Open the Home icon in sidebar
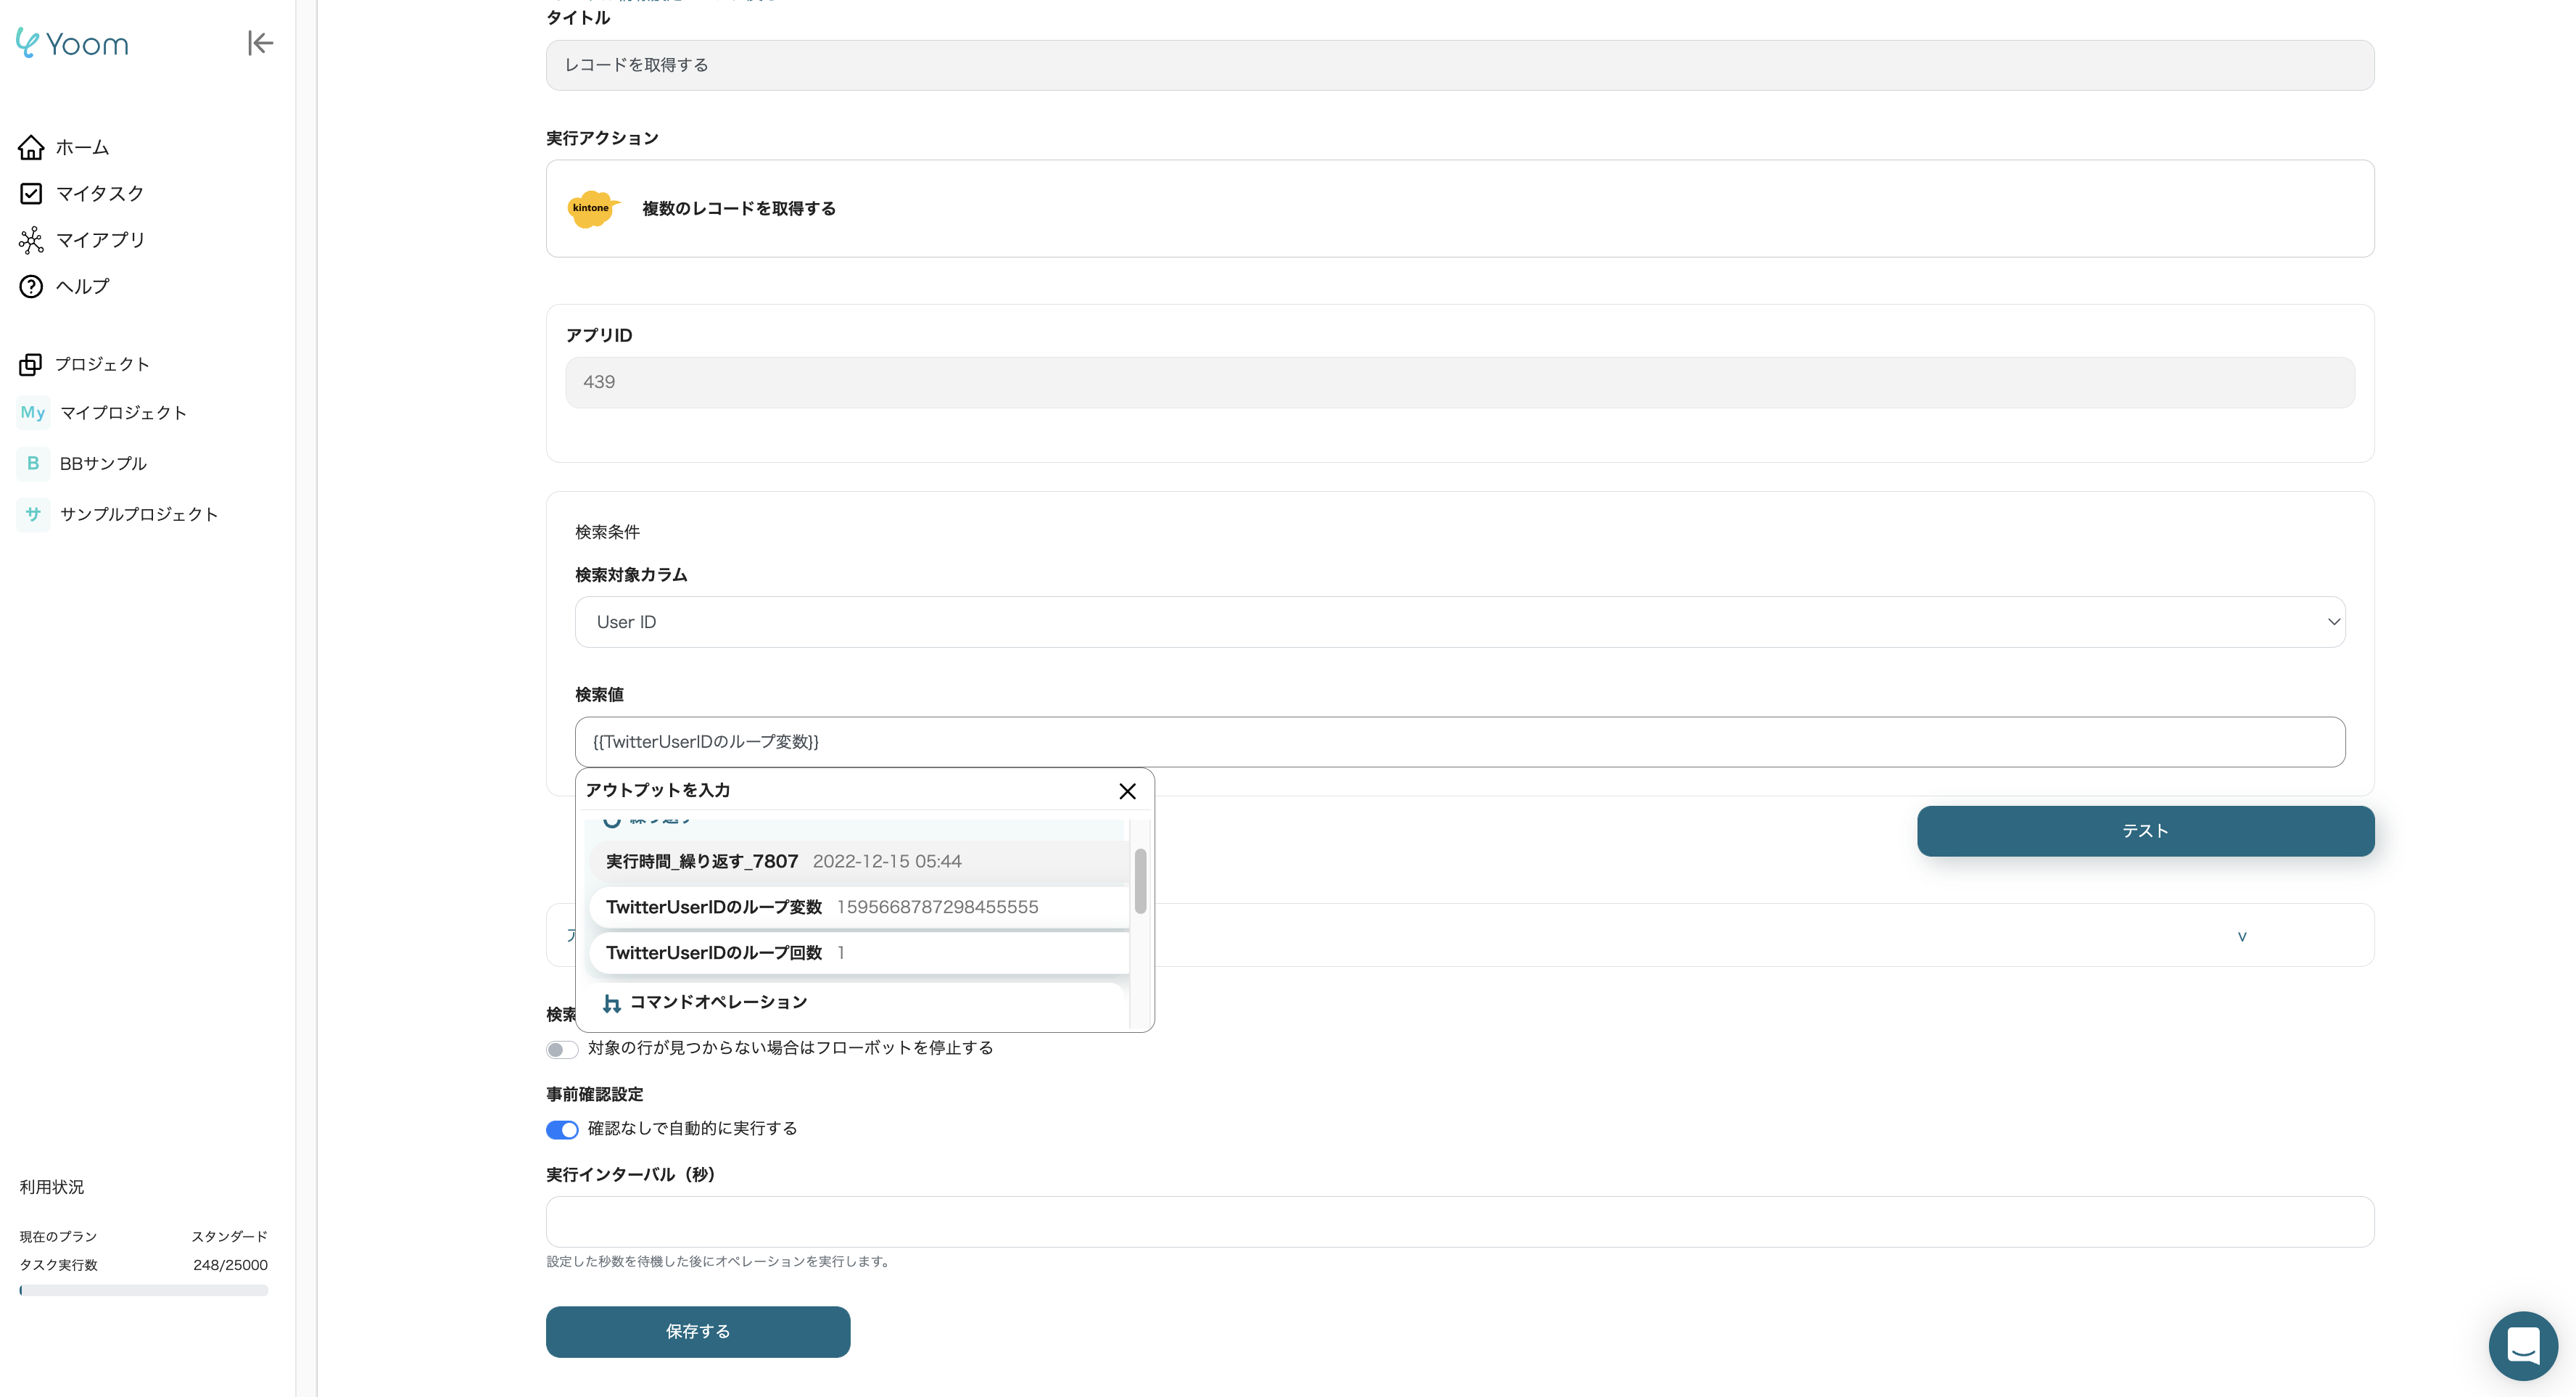 point(31,147)
